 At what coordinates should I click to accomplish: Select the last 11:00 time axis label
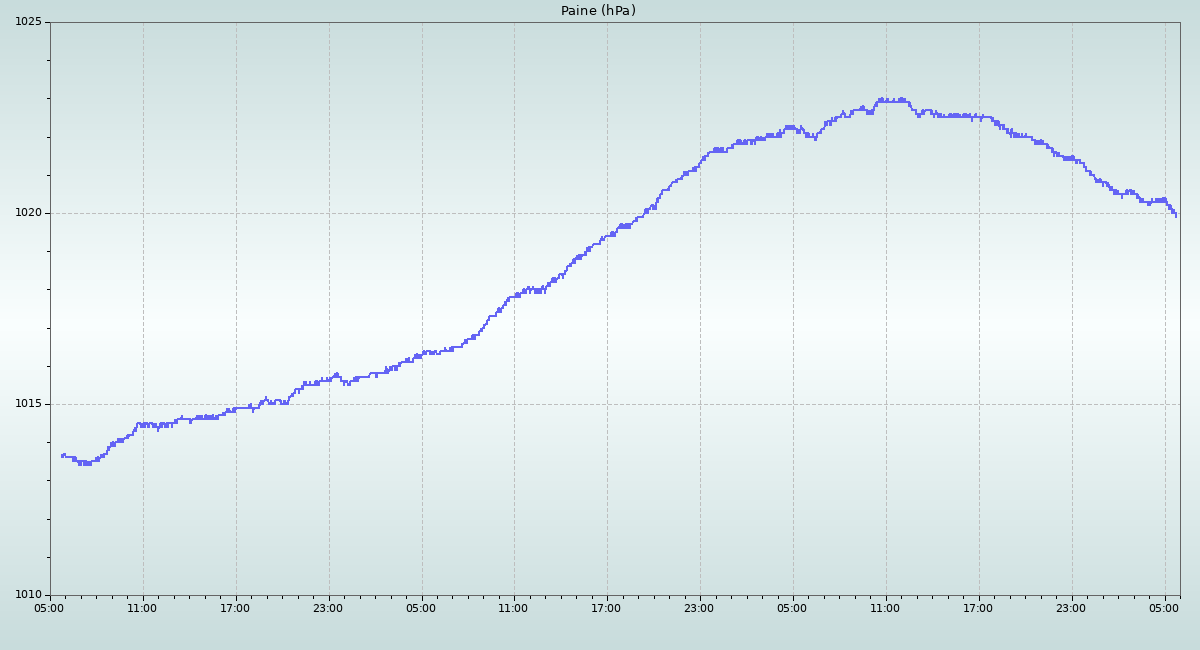point(885,608)
